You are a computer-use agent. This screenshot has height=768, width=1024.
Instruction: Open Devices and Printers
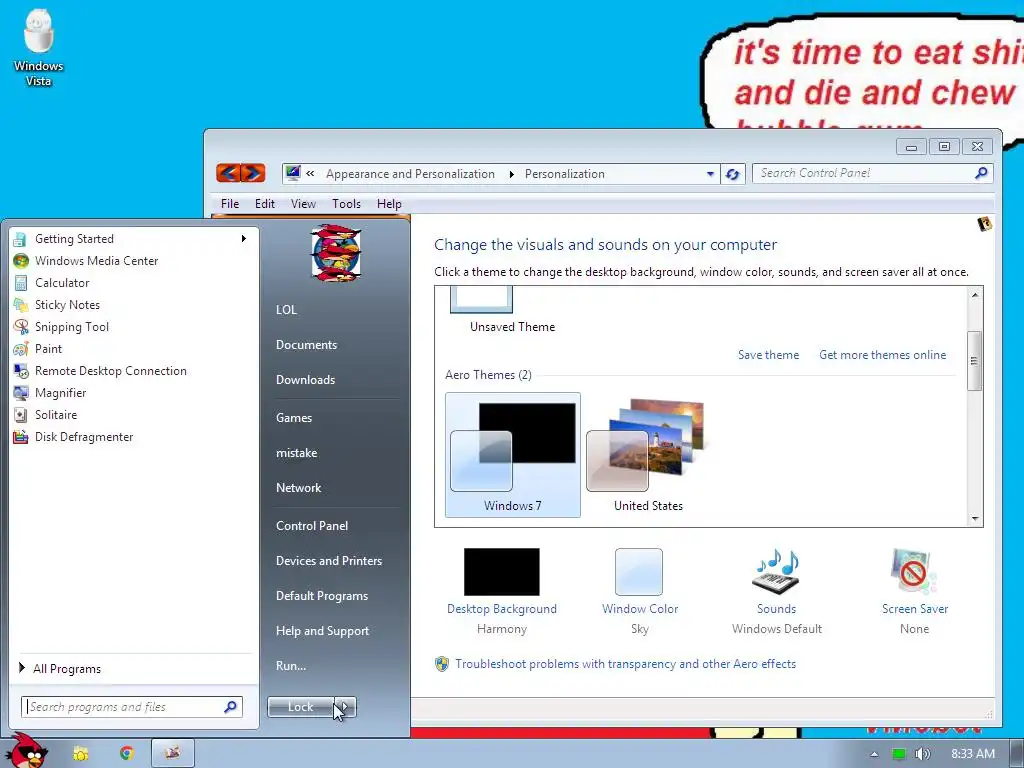(329, 561)
